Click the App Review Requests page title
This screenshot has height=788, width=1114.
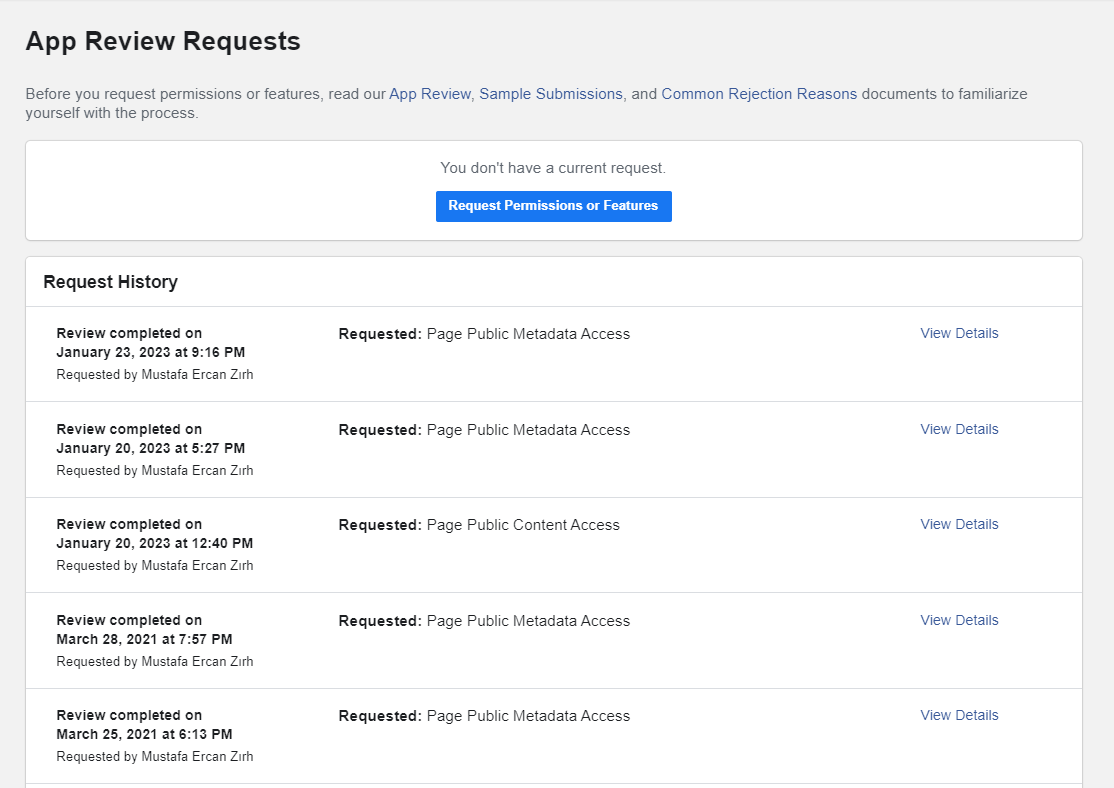[x=162, y=41]
